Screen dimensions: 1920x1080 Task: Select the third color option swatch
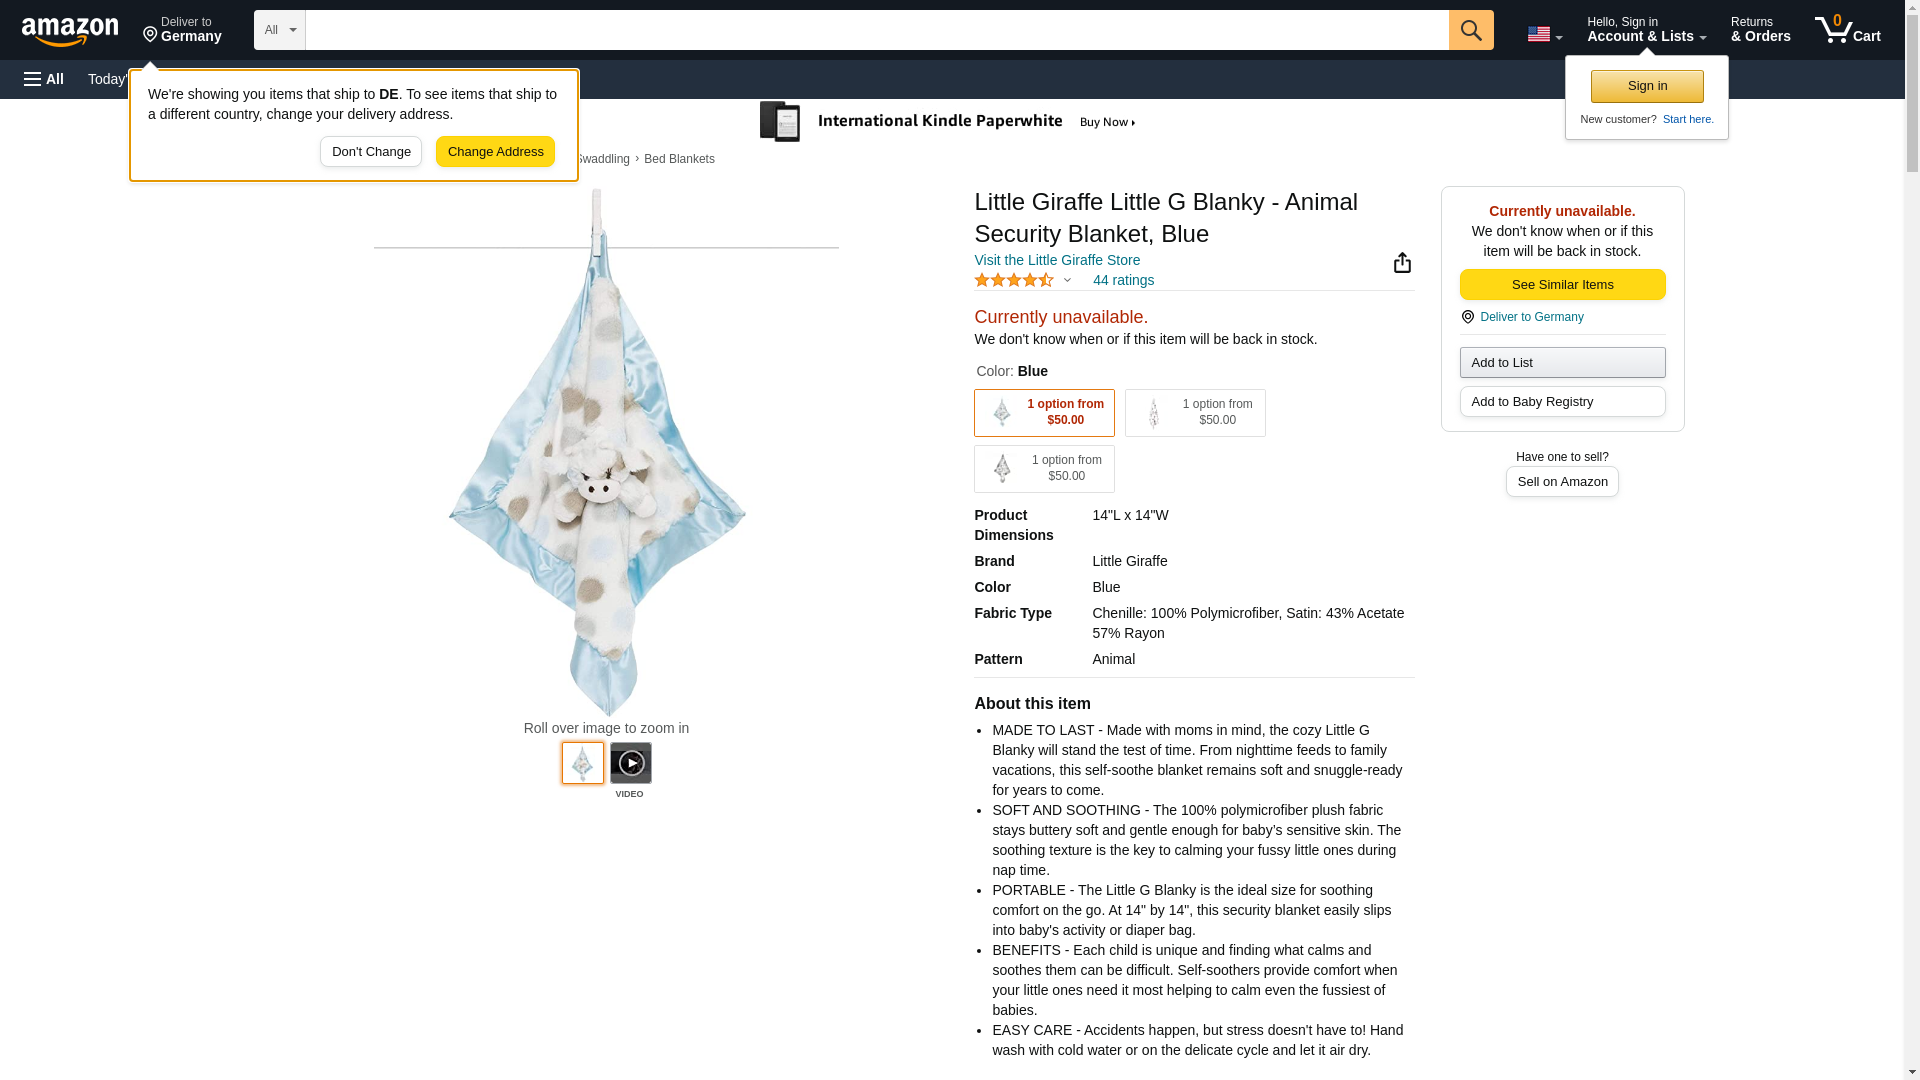pos(1044,469)
